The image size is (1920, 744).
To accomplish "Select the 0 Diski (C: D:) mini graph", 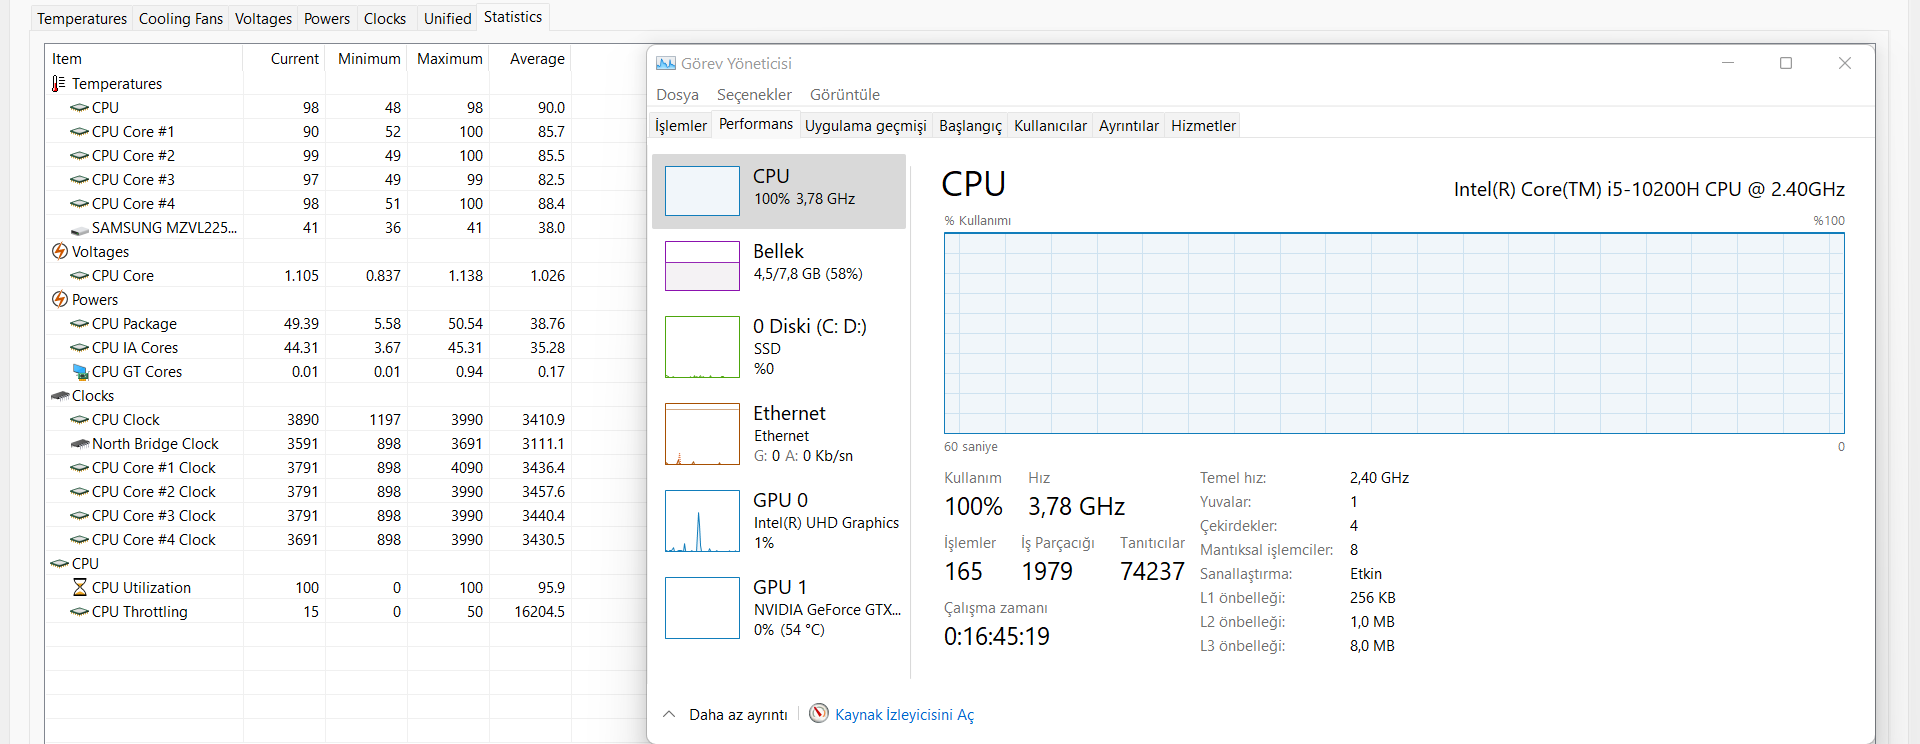I will click(702, 347).
